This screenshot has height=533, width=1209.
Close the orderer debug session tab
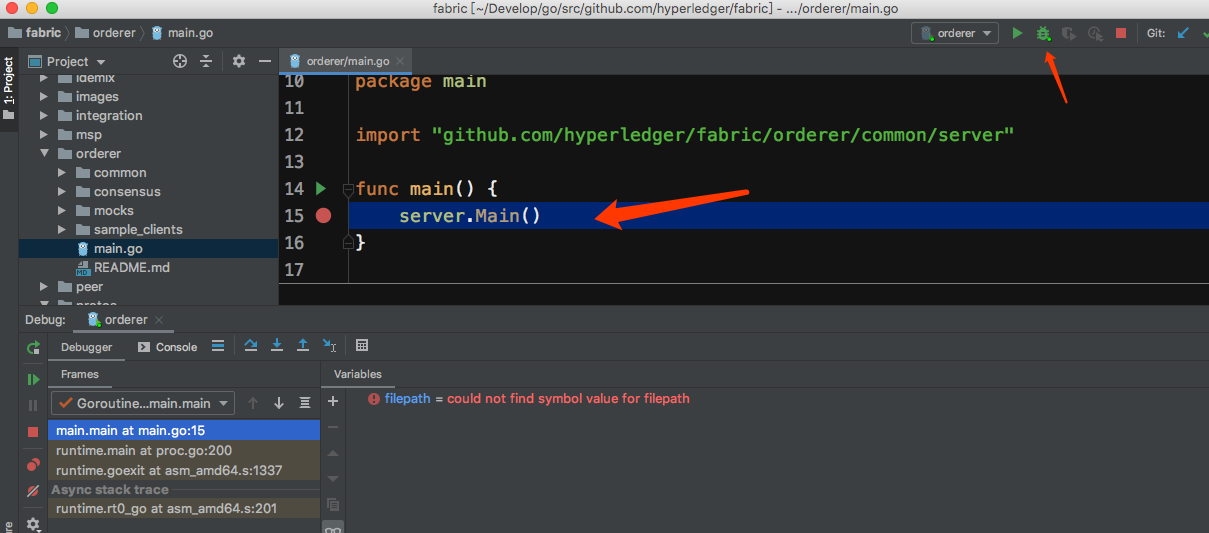point(159,320)
